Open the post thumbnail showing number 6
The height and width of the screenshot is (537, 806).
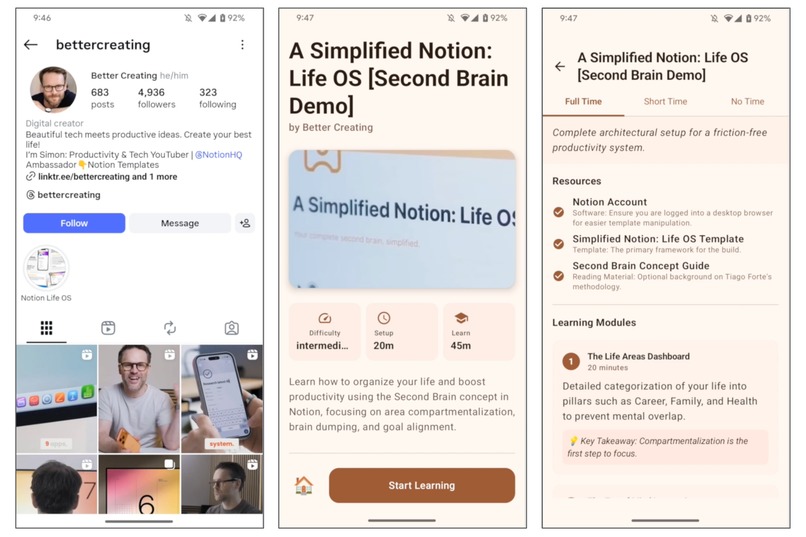coord(139,484)
